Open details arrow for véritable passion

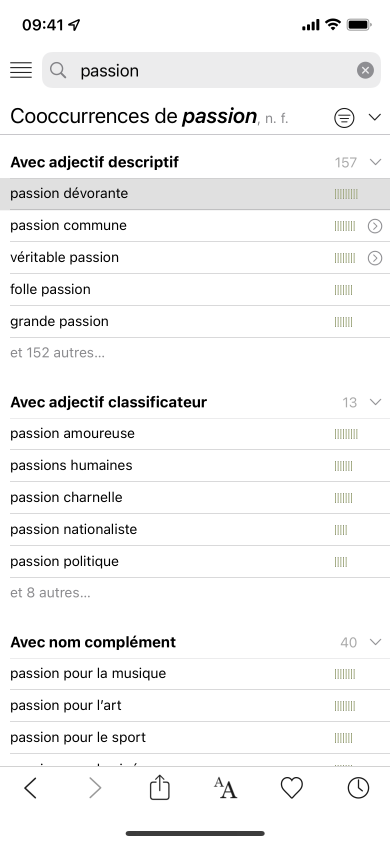pyautogui.click(x=375, y=258)
